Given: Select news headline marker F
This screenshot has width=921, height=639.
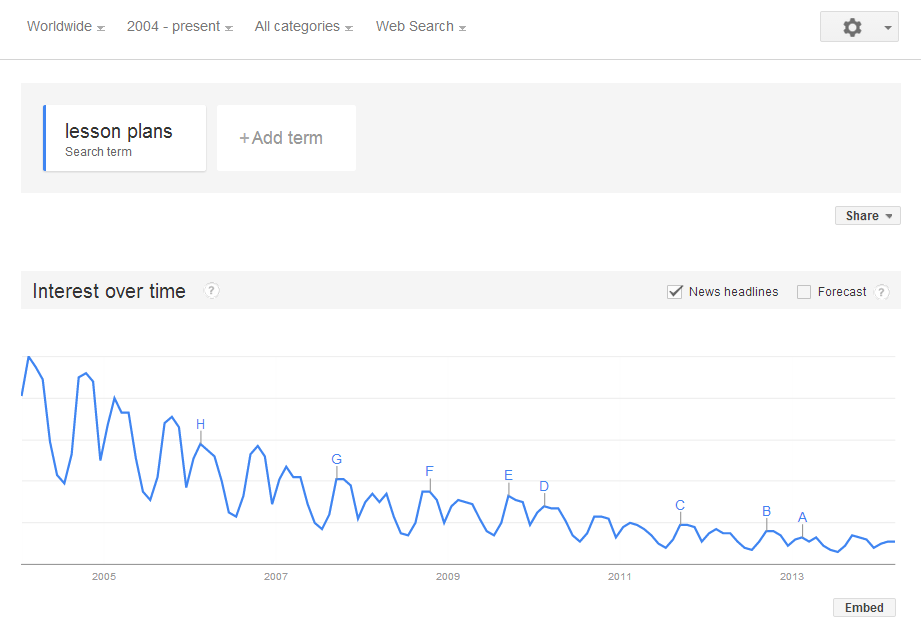Looking at the screenshot, I should 429,472.
